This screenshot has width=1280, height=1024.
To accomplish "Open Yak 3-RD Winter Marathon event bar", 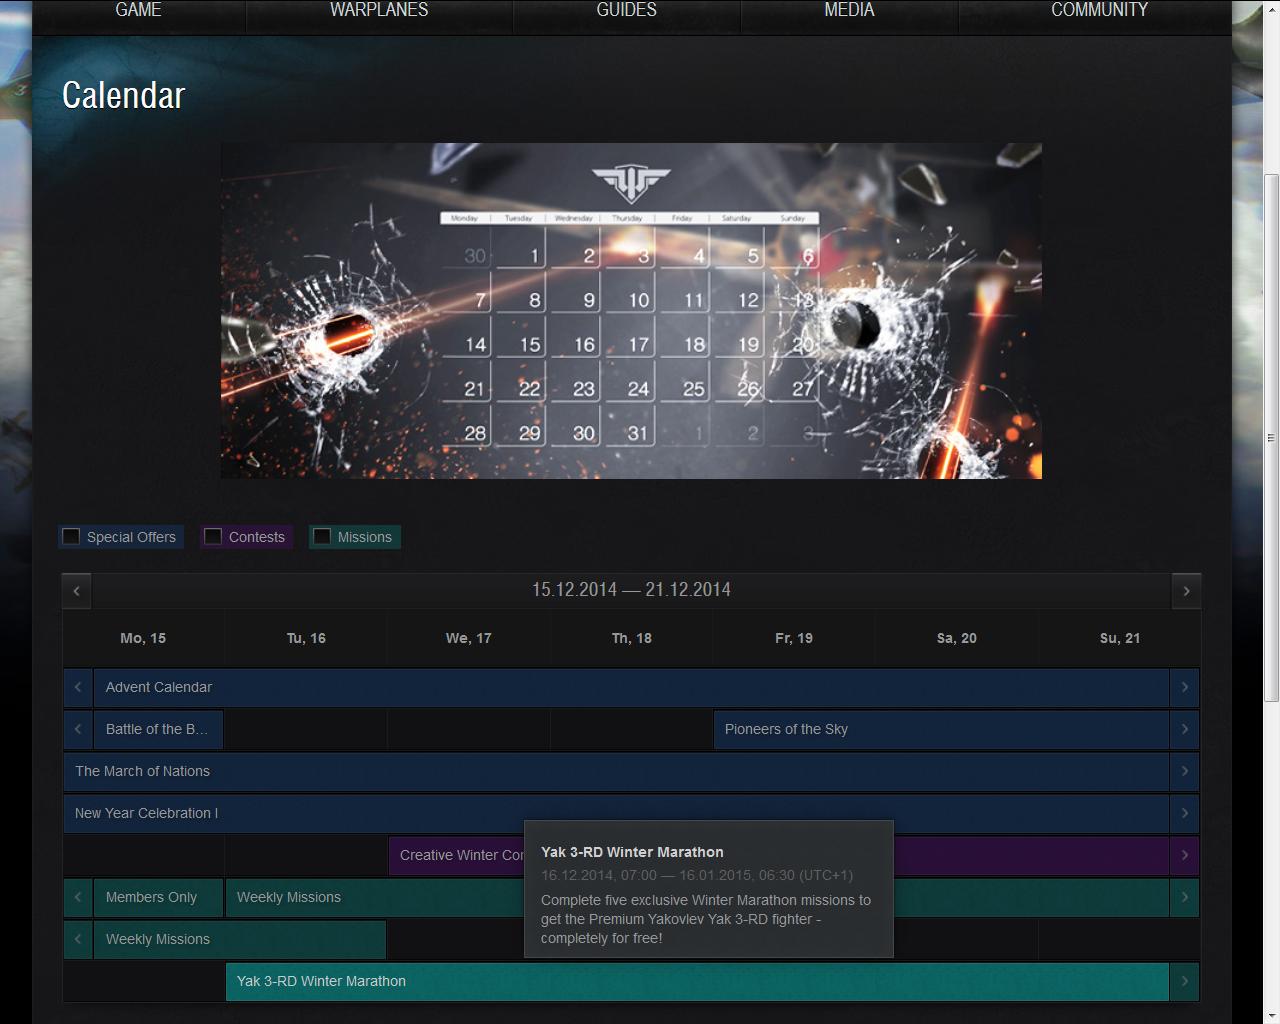I will click(697, 981).
